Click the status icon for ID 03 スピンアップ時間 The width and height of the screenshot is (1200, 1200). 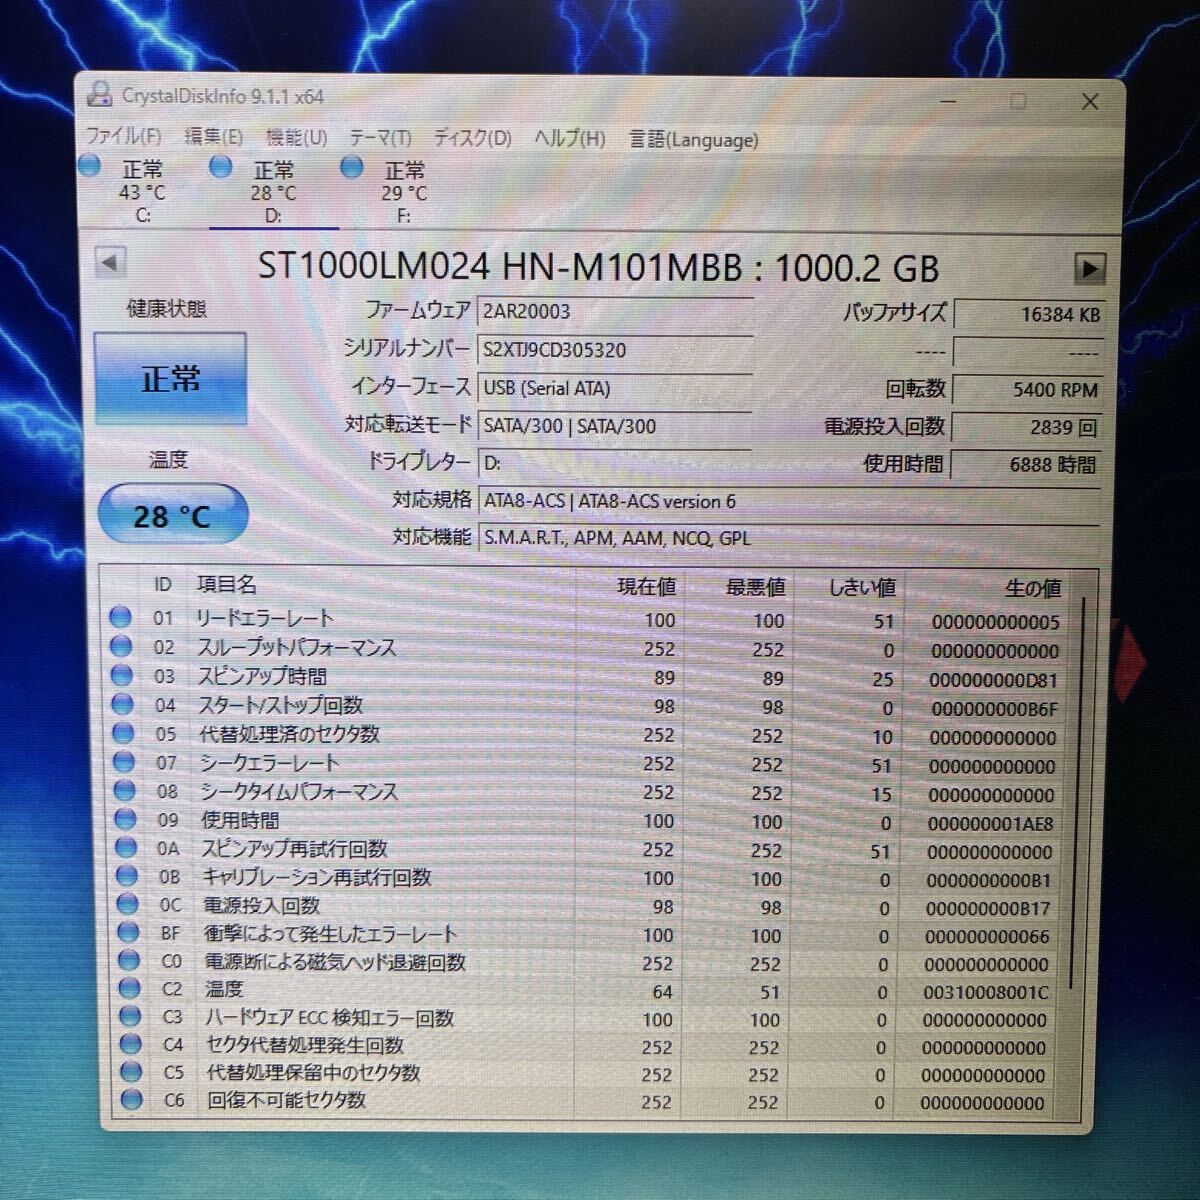coord(122,675)
